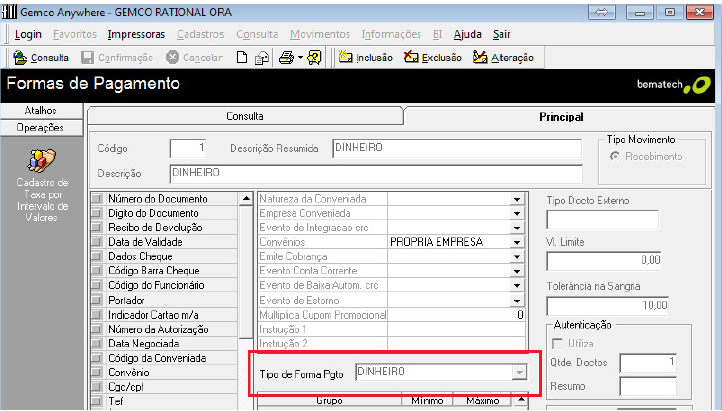The width and height of the screenshot is (722, 411).
Task: Click the Grupo column header
Action: pos(329,400)
